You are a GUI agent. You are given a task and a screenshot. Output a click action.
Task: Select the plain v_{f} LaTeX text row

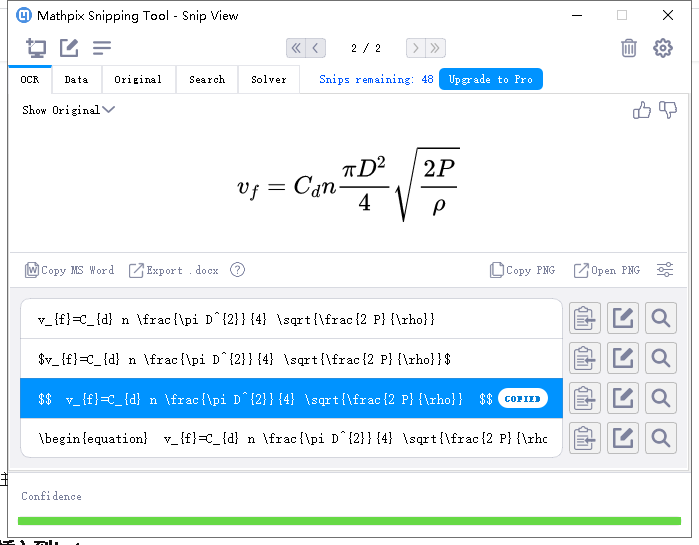pyautogui.click(x=292, y=319)
